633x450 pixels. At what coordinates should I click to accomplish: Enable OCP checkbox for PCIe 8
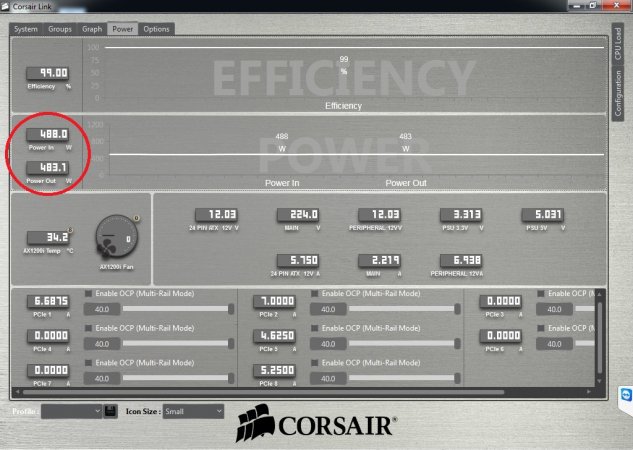314,363
